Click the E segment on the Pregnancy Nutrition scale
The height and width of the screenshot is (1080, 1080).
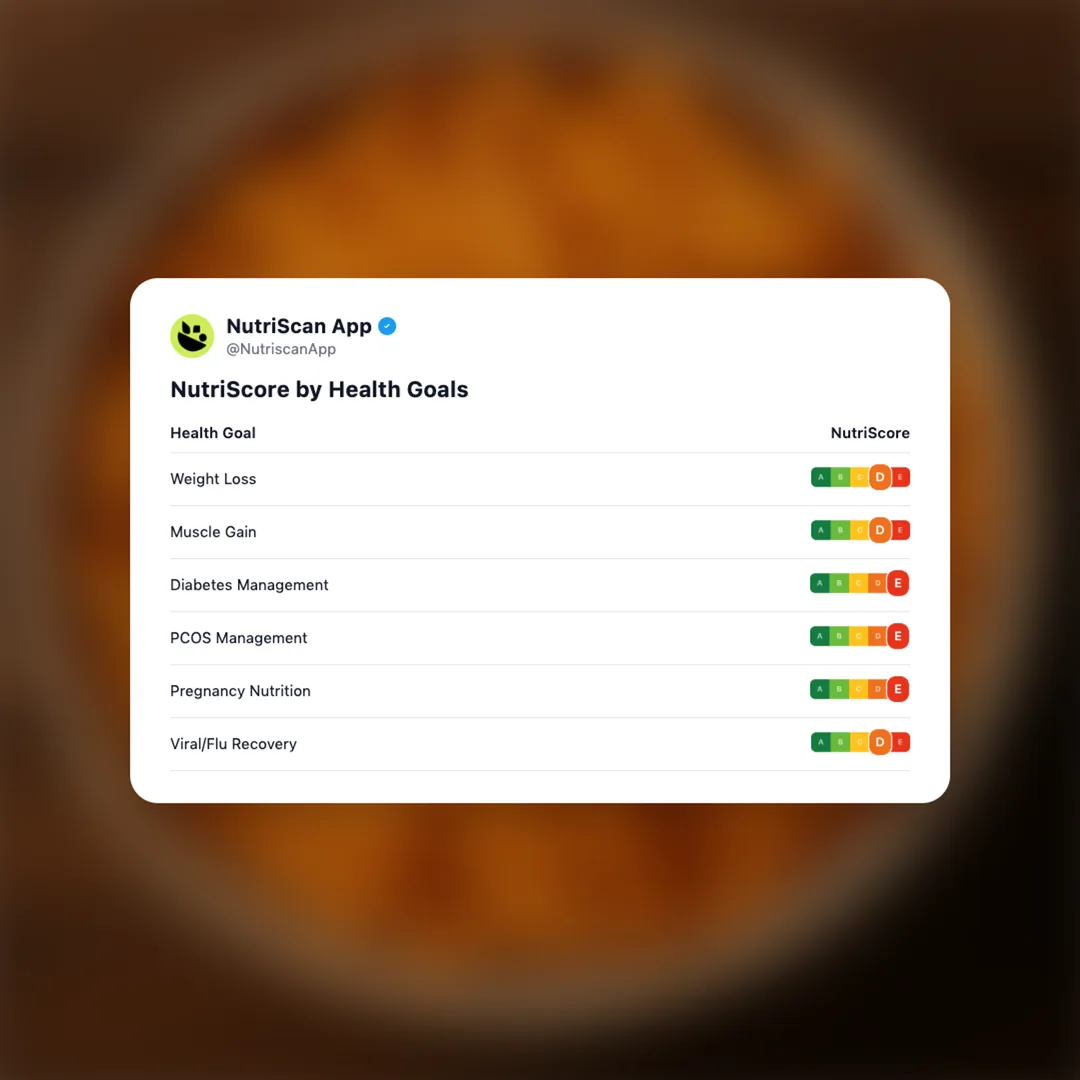coord(897,689)
